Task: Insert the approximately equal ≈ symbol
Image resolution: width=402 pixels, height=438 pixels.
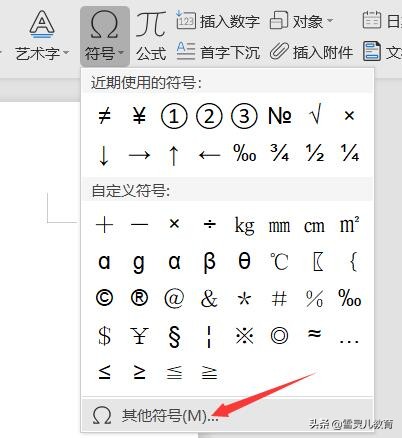Action: pos(314,333)
